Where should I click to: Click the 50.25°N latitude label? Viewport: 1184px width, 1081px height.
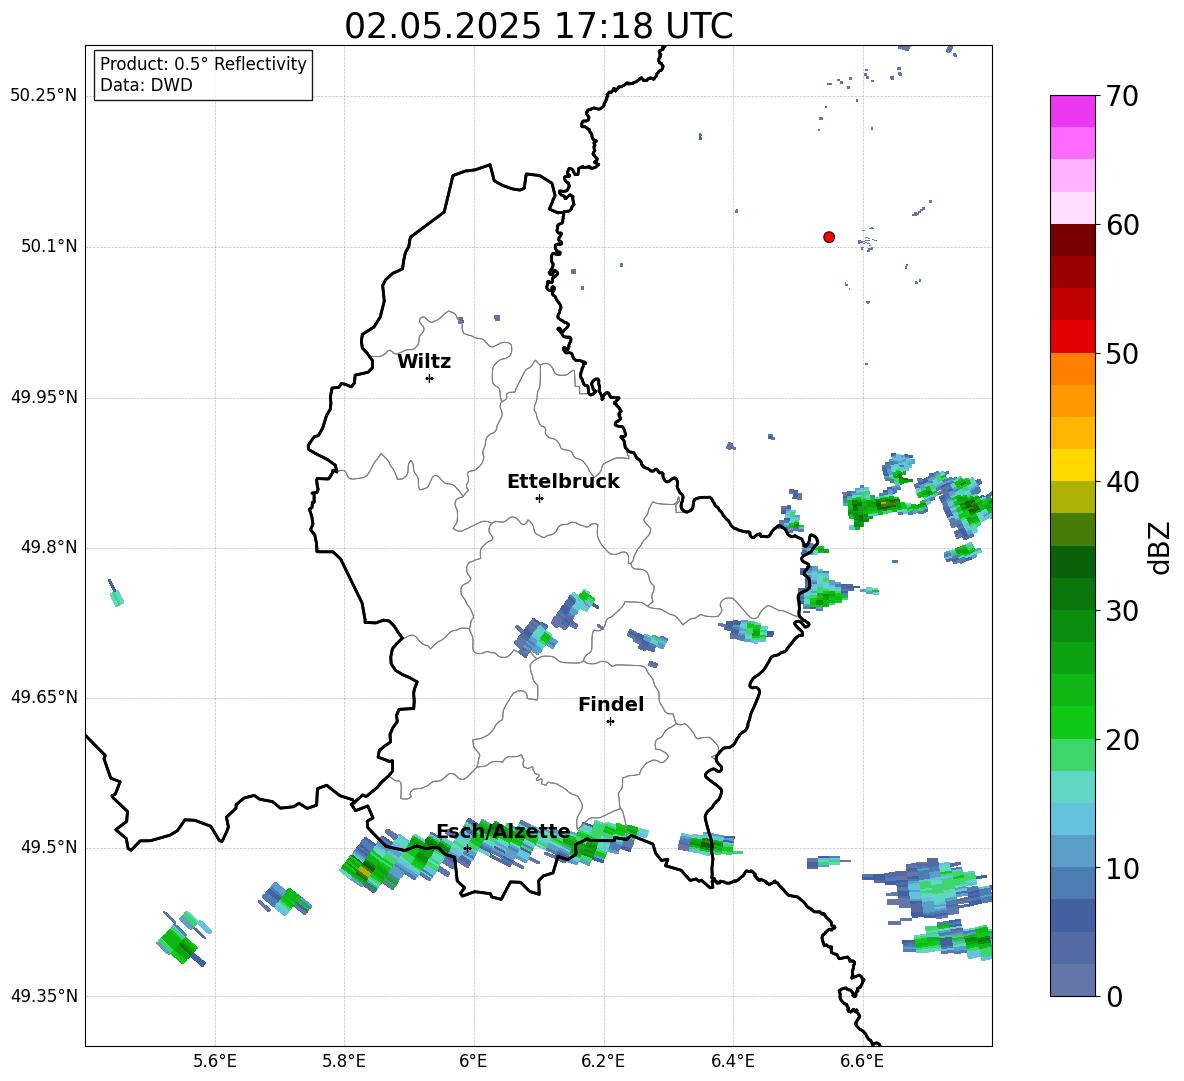pos(44,96)
